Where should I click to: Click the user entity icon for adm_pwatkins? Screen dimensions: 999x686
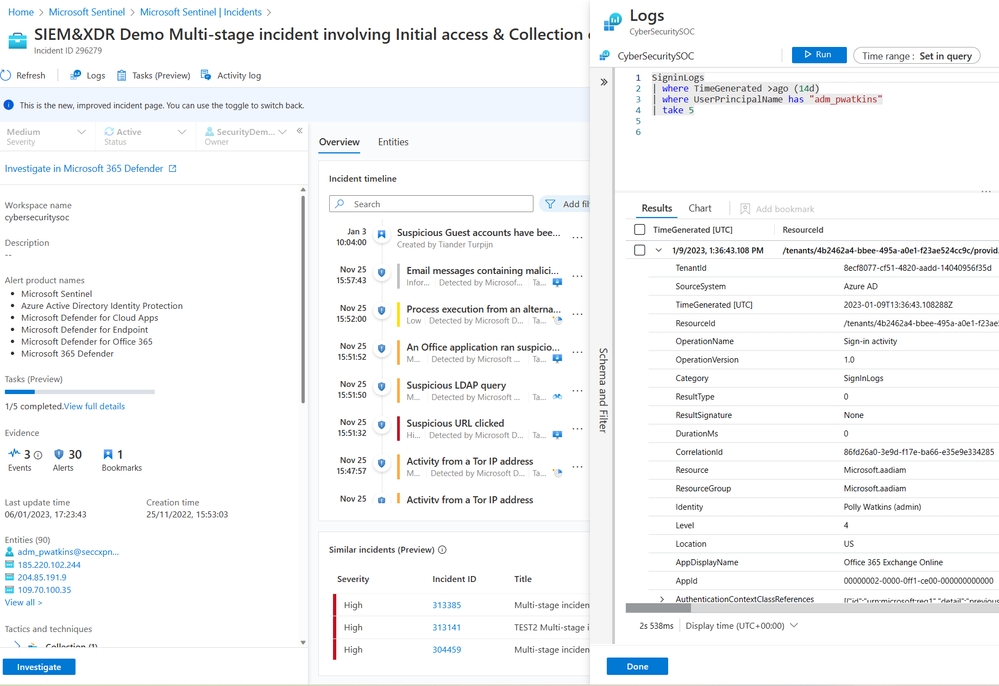10,552
